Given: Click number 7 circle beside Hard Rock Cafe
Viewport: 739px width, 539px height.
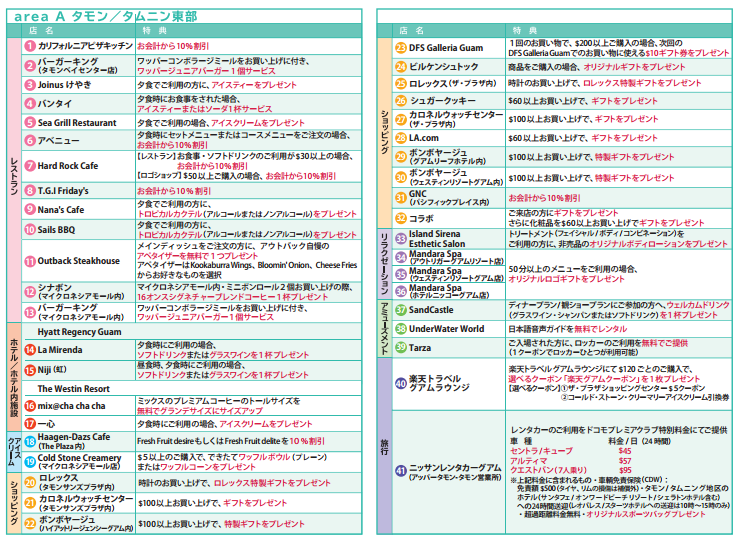Looking at the screenshot, I should point(30,166).
